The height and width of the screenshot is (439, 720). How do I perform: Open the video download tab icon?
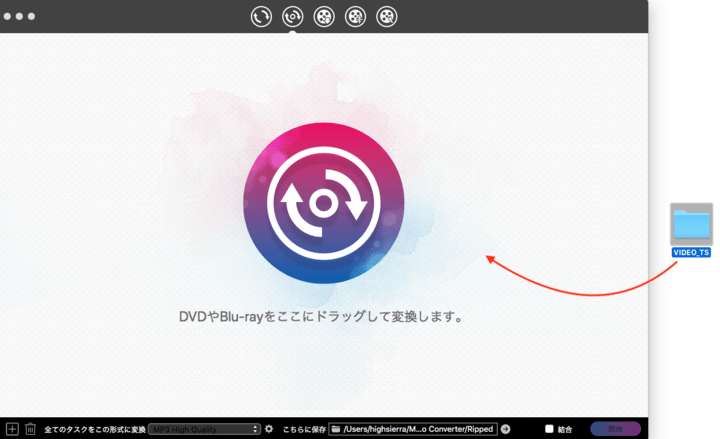(324, 16)
